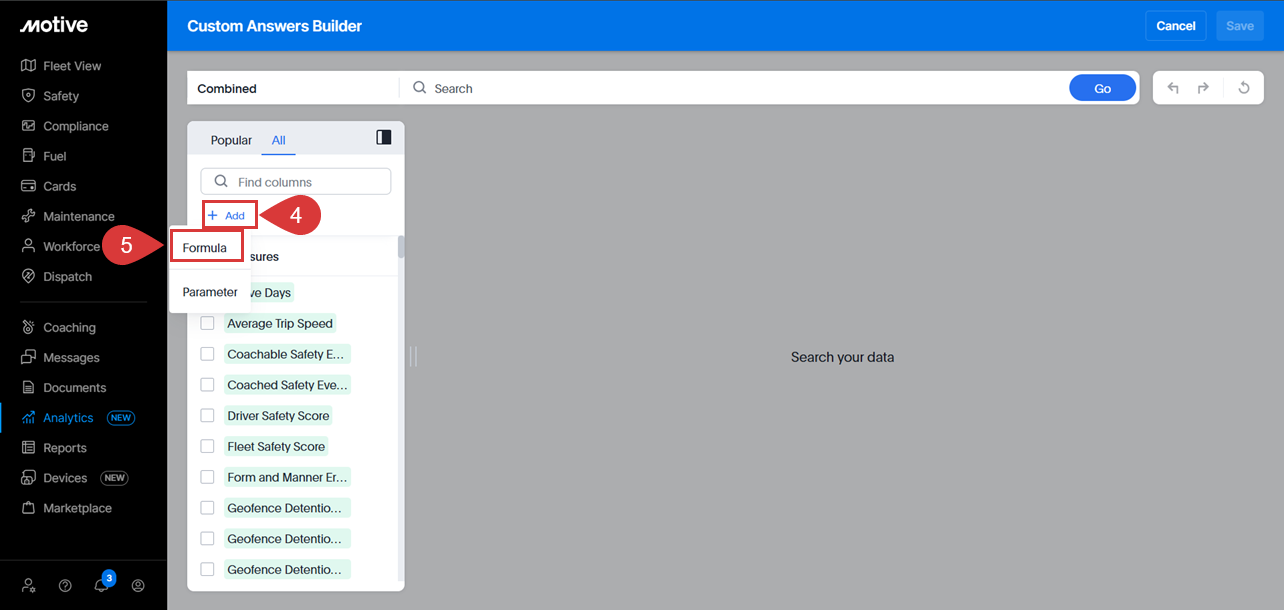Click the Cancel button

click(1176, 26)
